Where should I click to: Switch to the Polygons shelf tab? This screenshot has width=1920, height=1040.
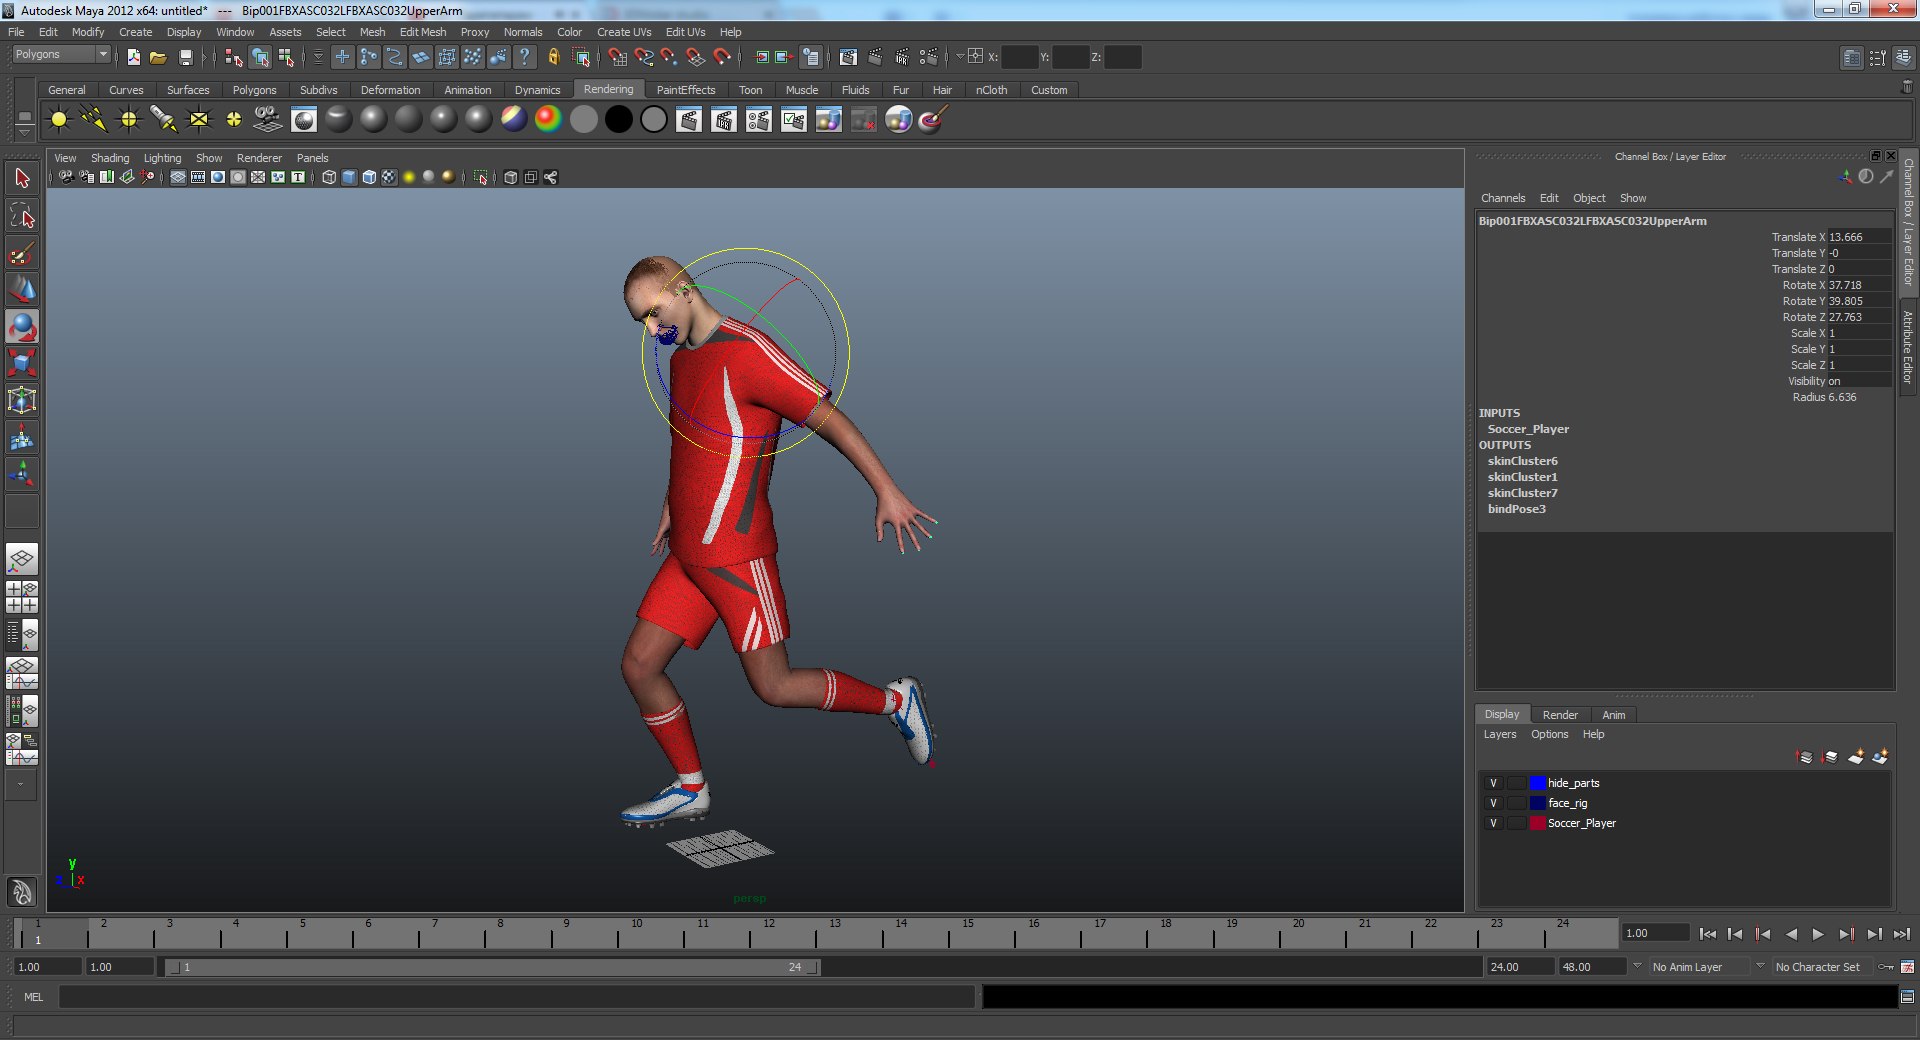254,90
